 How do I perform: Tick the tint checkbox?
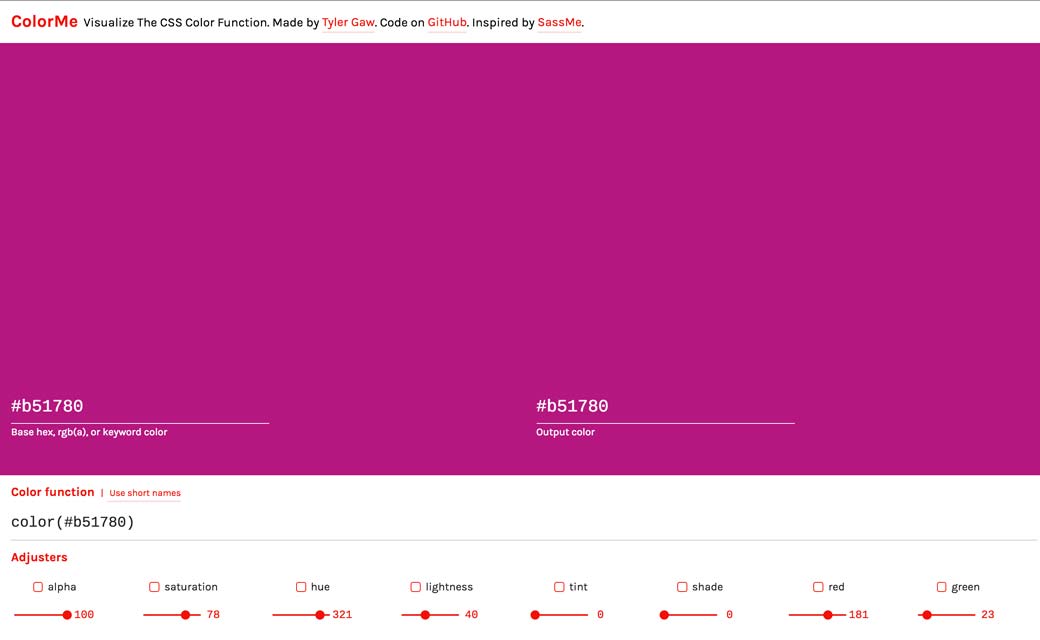(x=559, y=587)
